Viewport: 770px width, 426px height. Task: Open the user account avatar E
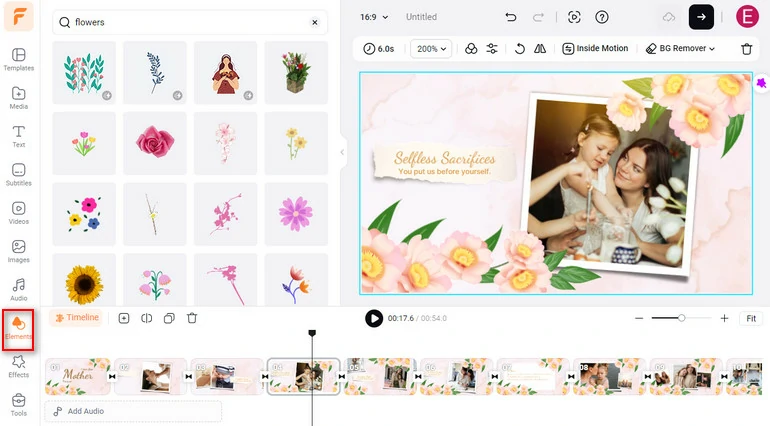[747, 17]
